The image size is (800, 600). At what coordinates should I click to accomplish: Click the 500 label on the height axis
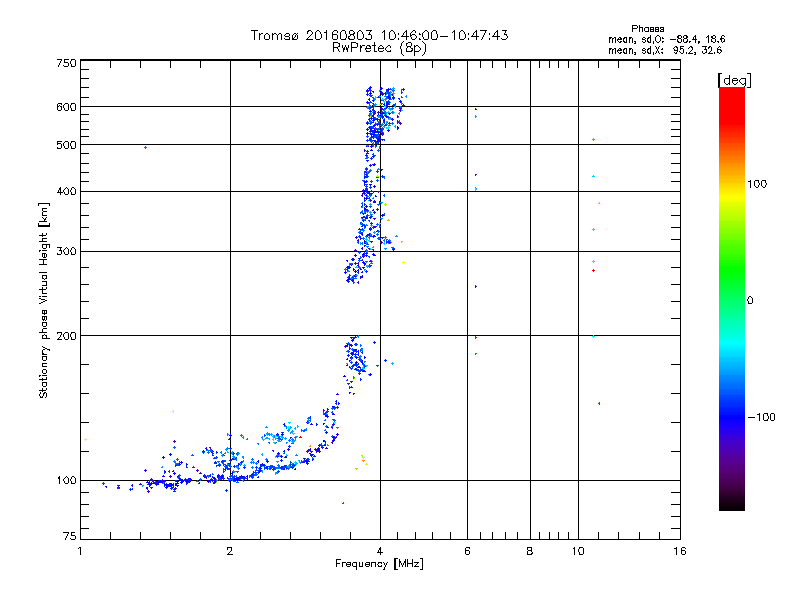pos(66,145)
